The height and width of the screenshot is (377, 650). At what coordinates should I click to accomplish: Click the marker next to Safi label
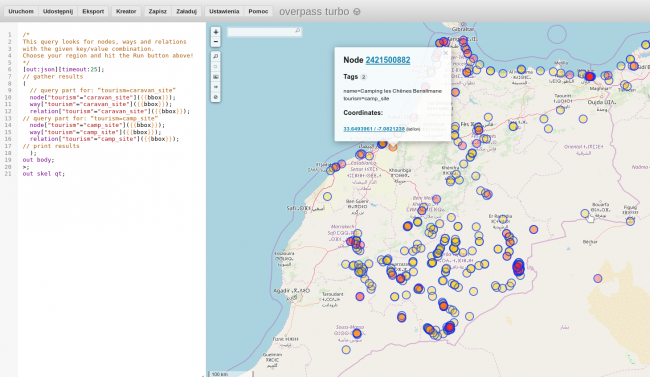coord(327,196)
